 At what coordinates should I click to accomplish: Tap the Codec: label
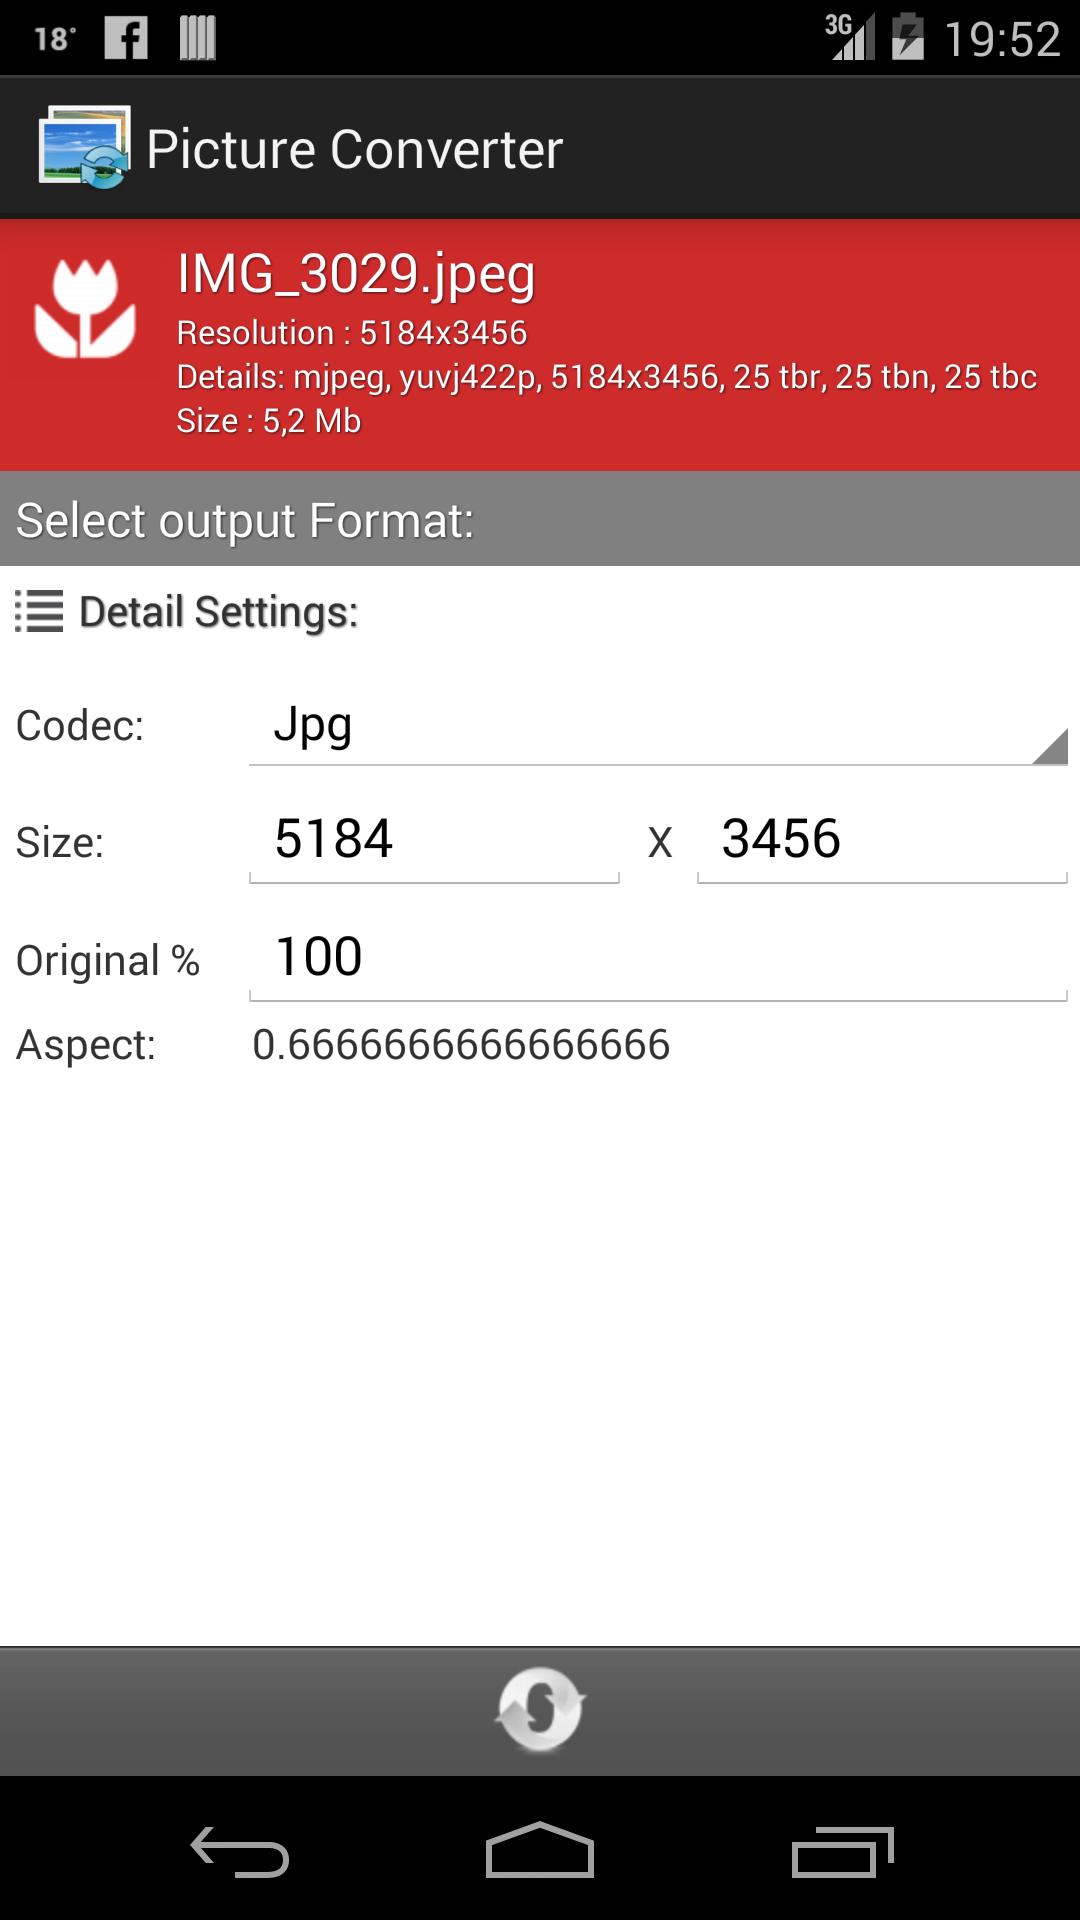pos(80,726)
